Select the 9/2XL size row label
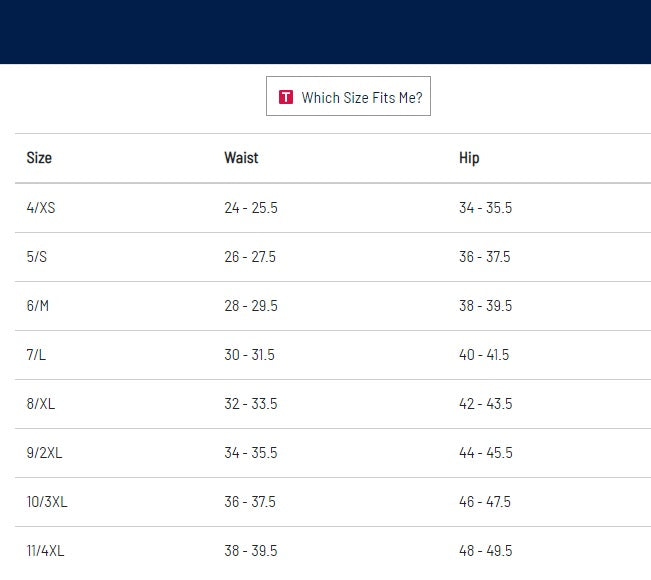The width and height of the screenshot is (651, 580). [44, 453]
